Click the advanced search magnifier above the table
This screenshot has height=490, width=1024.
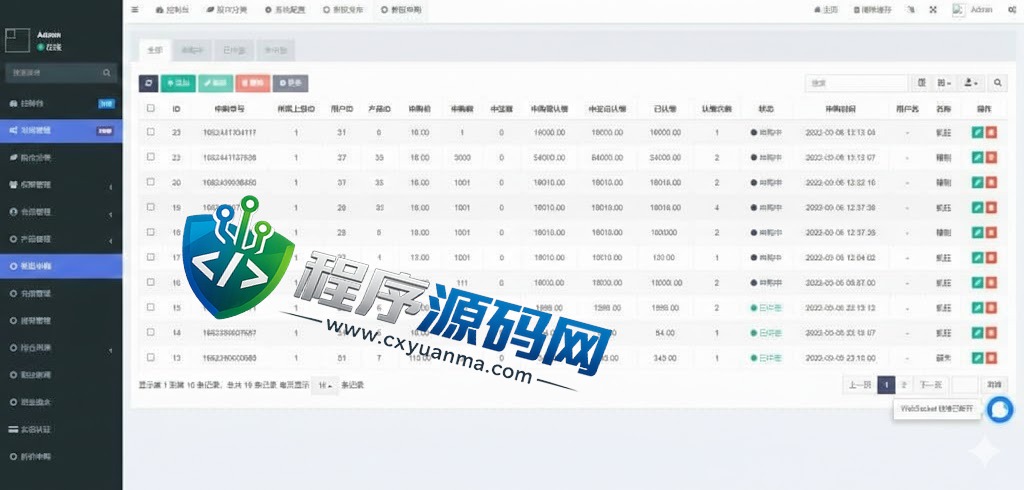(x=998, y=83)
